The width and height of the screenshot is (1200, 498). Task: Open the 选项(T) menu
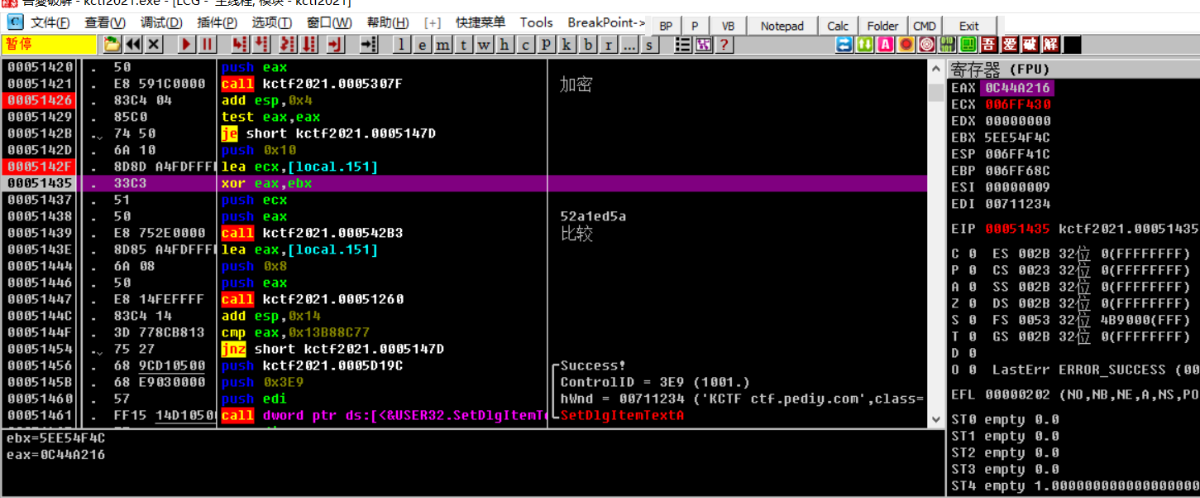[x=272, y=23]
